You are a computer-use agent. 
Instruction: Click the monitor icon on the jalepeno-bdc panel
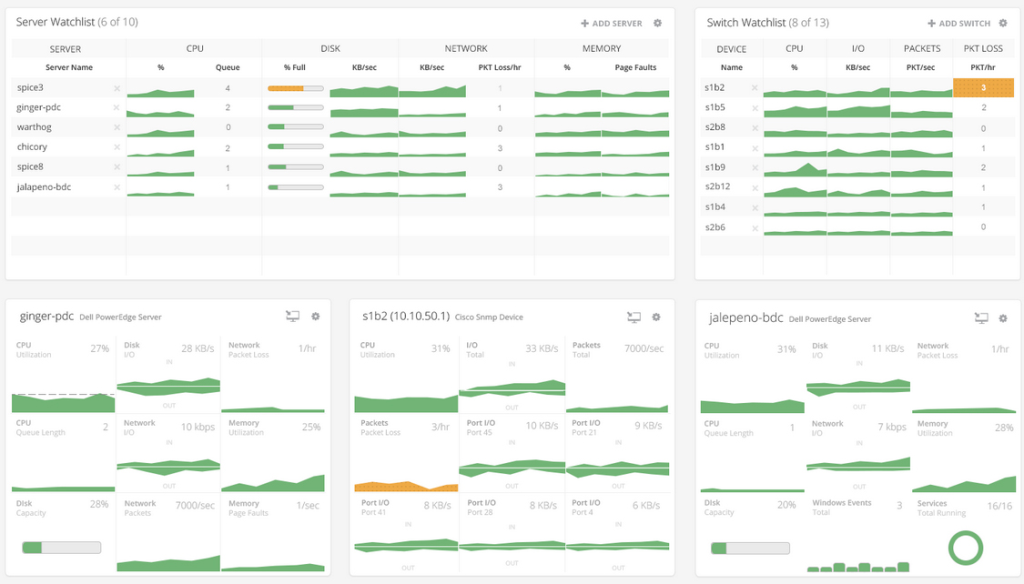coord(980,316)
